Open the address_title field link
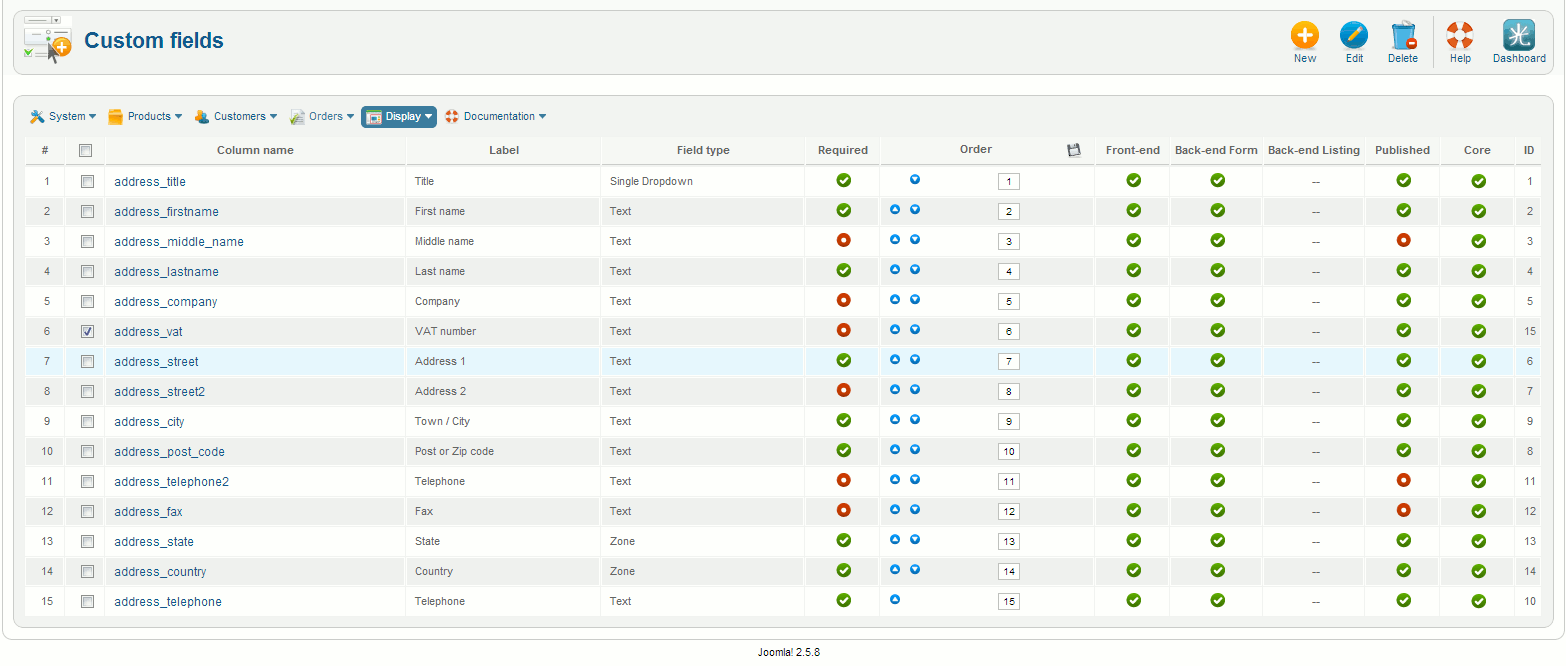The height and width of the screenshot is (666, 1566). coord(150,182)
